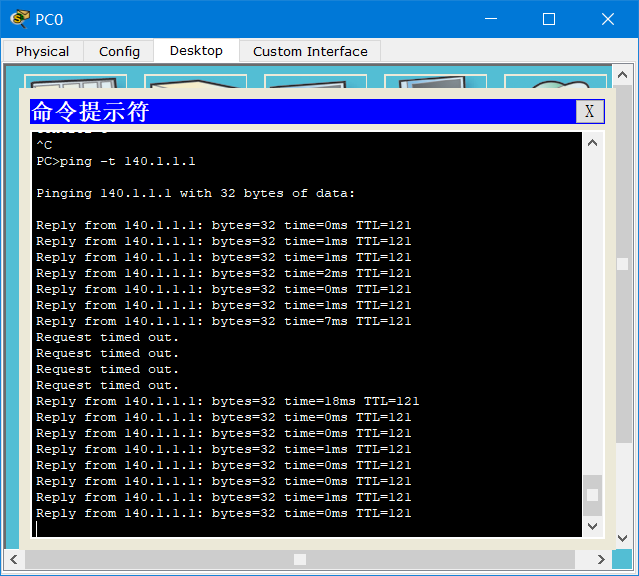Click the 命令提示符 title bar text
Image resolution: width=639 pixels, height=576 pixels.
[90, 111]
